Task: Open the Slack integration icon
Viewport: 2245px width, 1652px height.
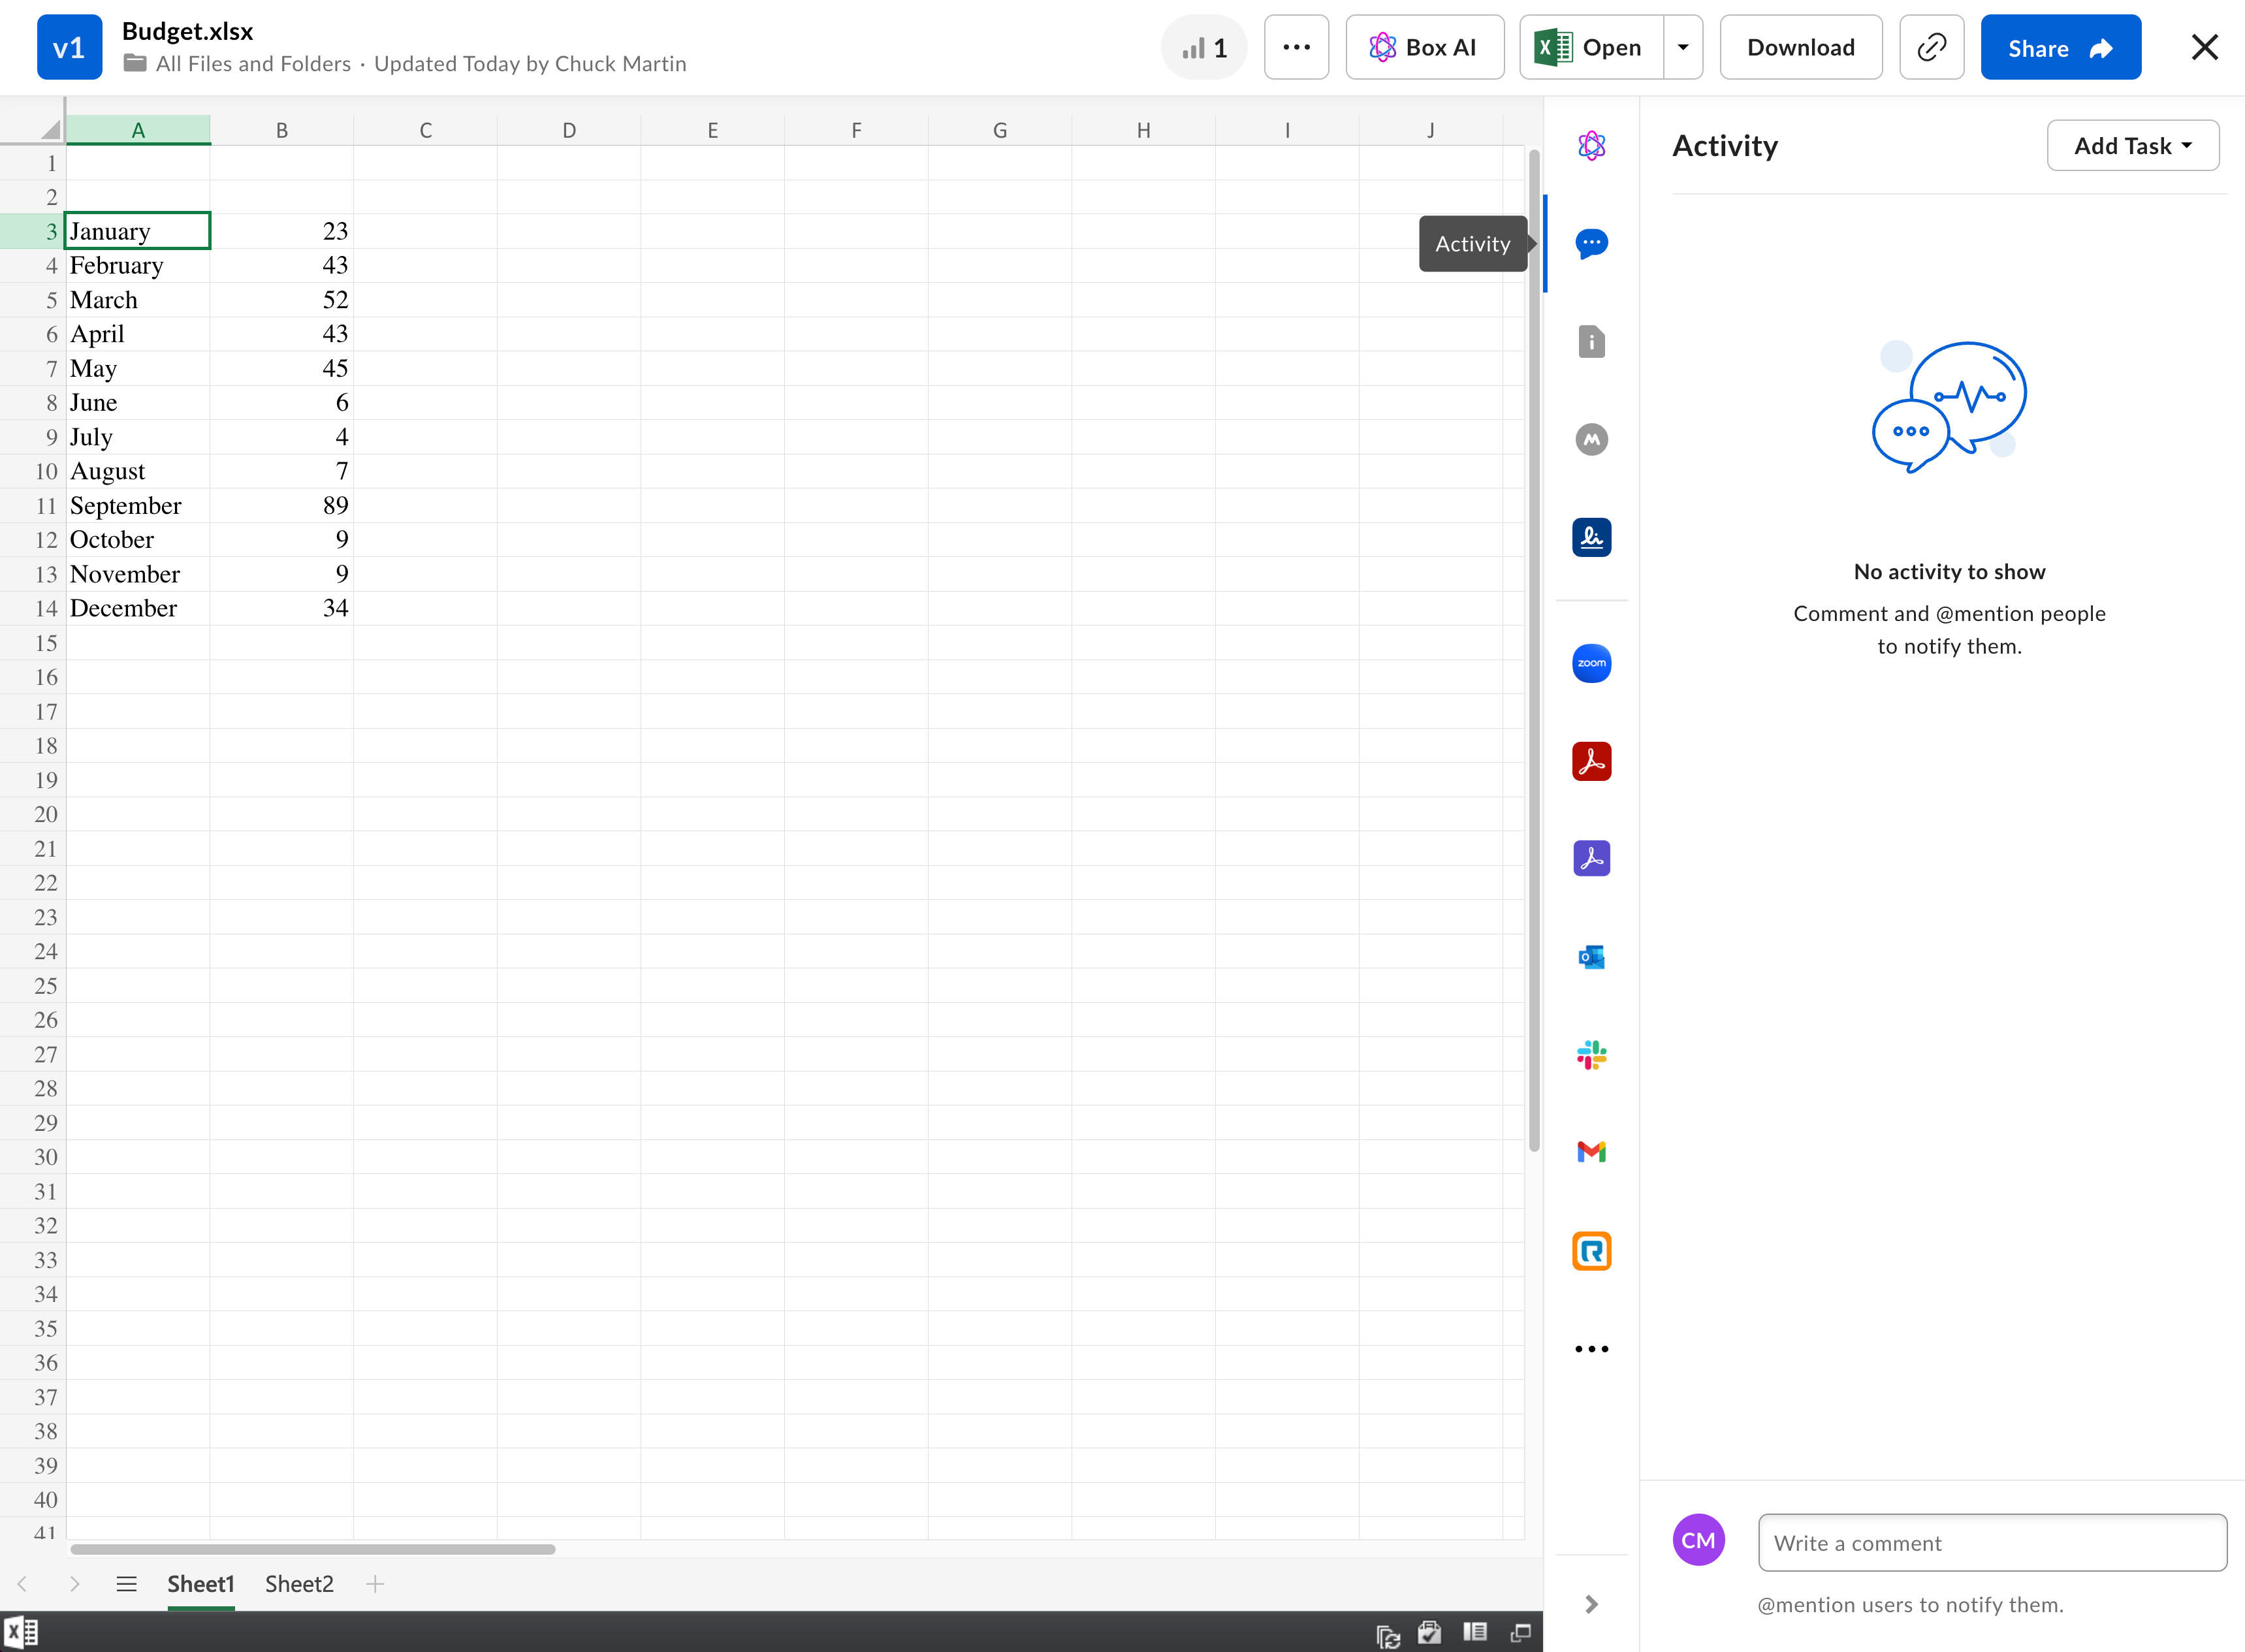Action: 1591,1055
